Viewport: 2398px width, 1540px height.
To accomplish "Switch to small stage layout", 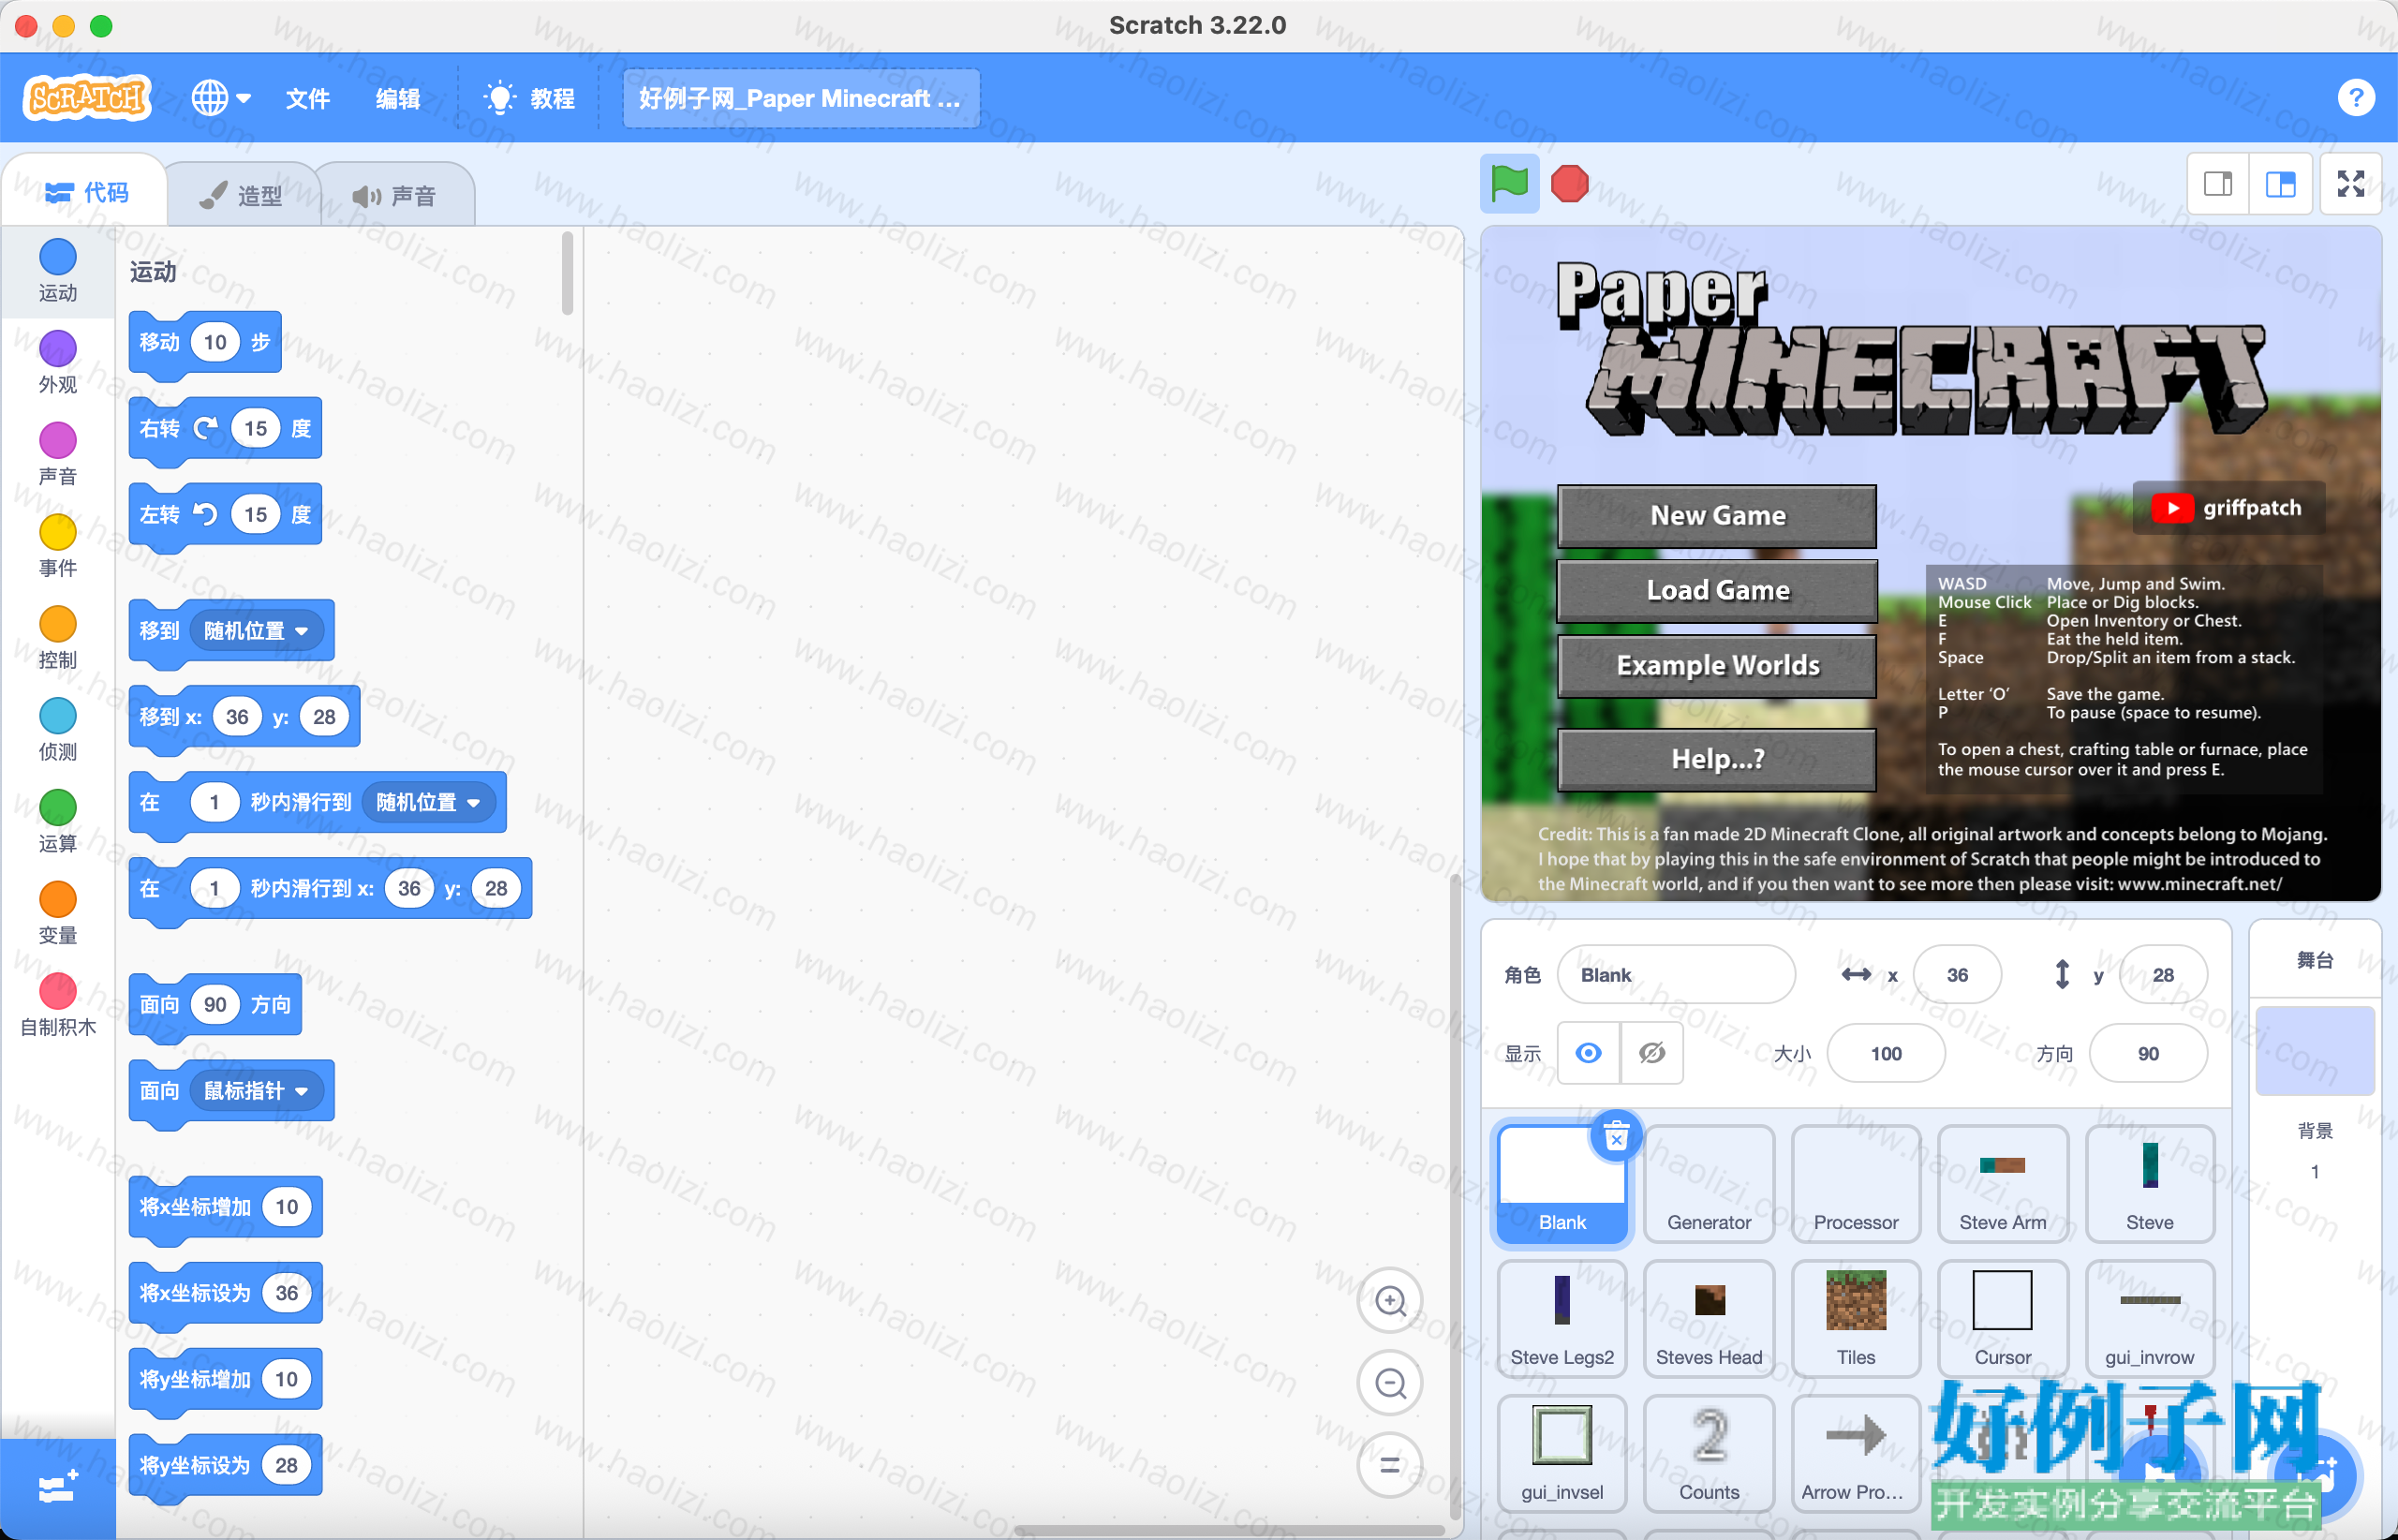I will pyautogui.click(x=2218, y=184).
